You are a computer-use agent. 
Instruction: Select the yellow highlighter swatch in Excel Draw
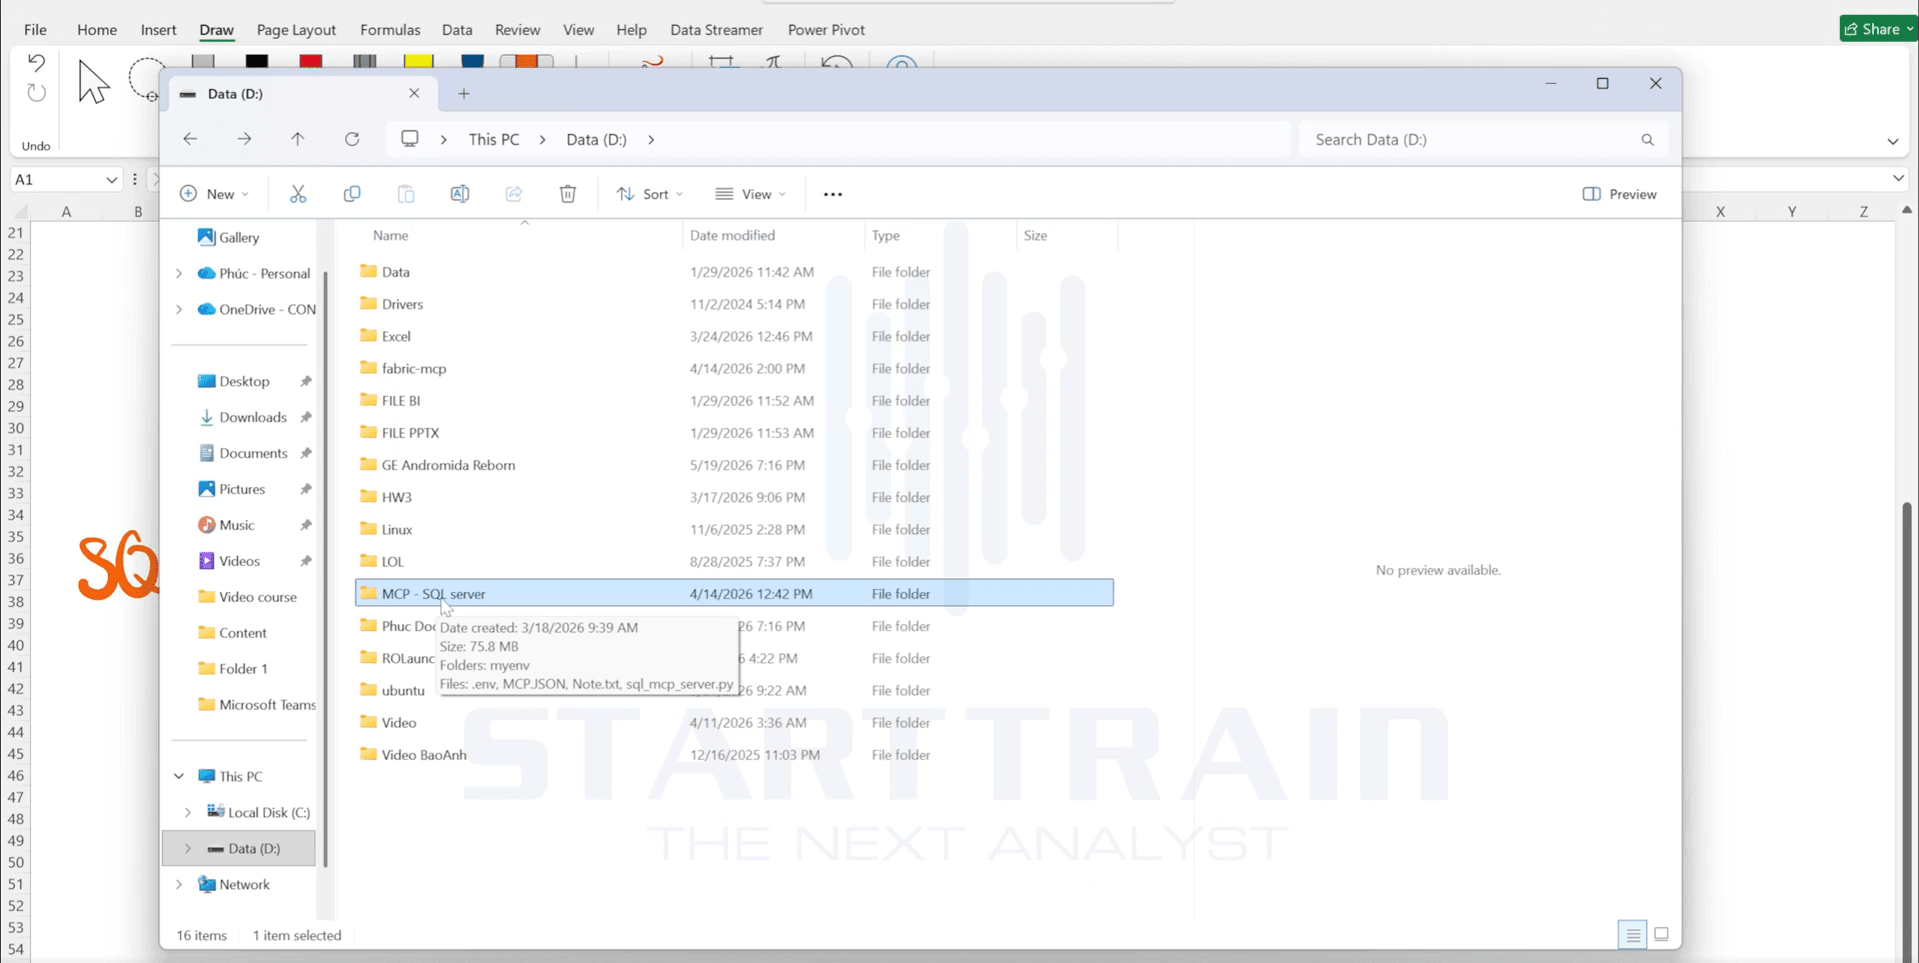419,61
